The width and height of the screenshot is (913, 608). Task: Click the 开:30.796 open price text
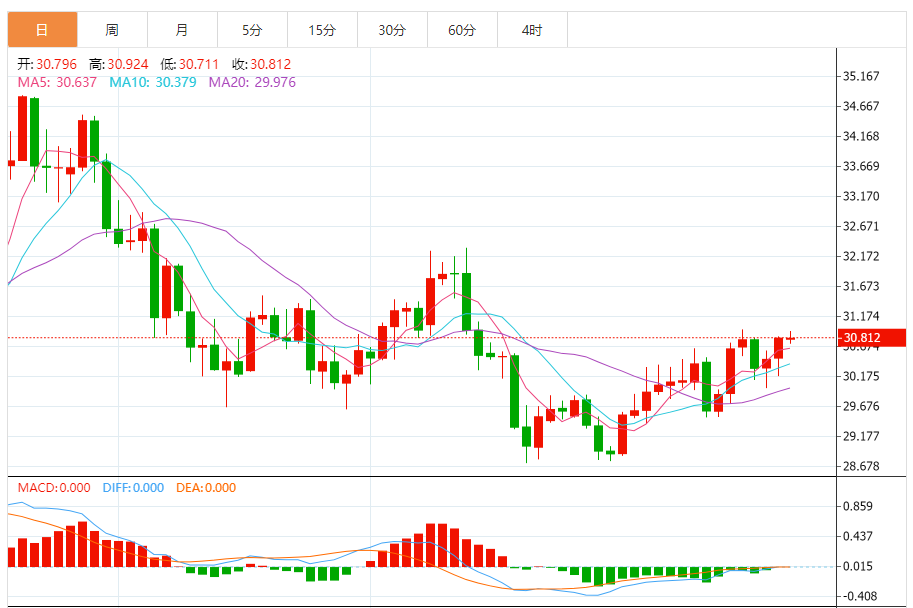click(47, 64)
